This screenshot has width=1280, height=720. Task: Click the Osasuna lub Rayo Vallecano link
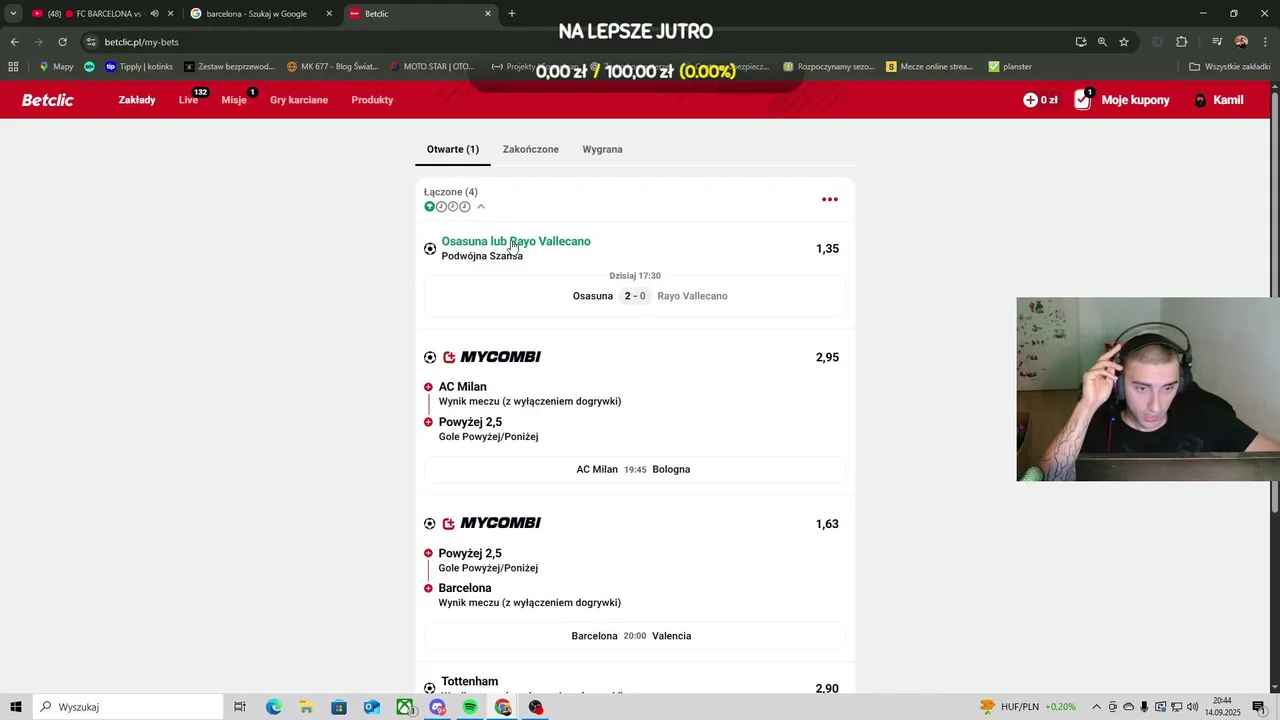516,241
